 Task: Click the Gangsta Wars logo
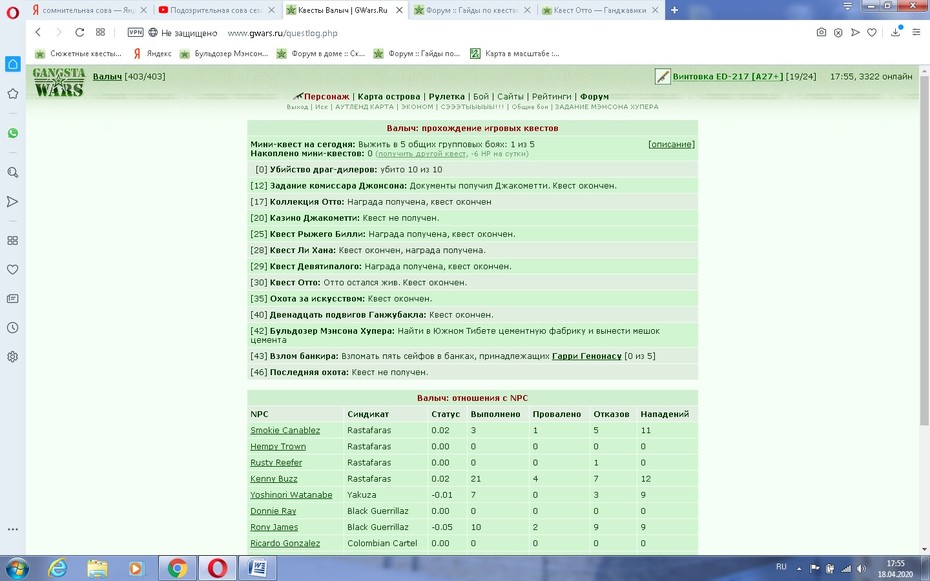[59, 82]
